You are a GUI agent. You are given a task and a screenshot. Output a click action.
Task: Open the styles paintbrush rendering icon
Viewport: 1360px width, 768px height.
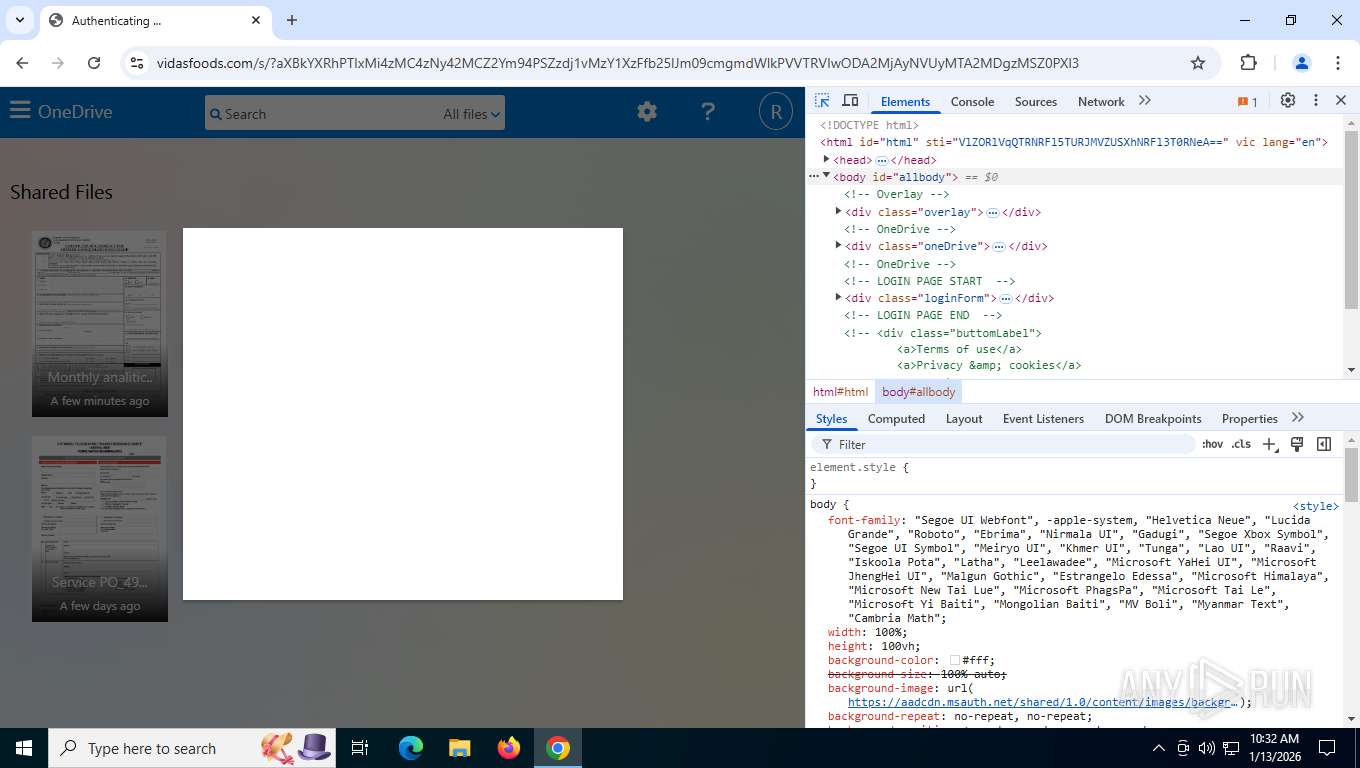(1297, 445)
